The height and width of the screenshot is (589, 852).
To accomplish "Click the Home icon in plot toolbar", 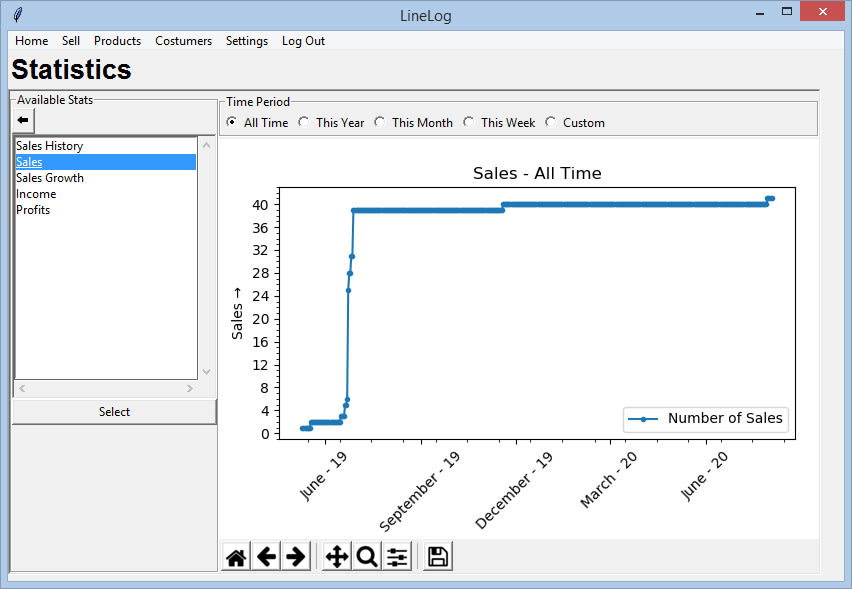I will 236,557.
